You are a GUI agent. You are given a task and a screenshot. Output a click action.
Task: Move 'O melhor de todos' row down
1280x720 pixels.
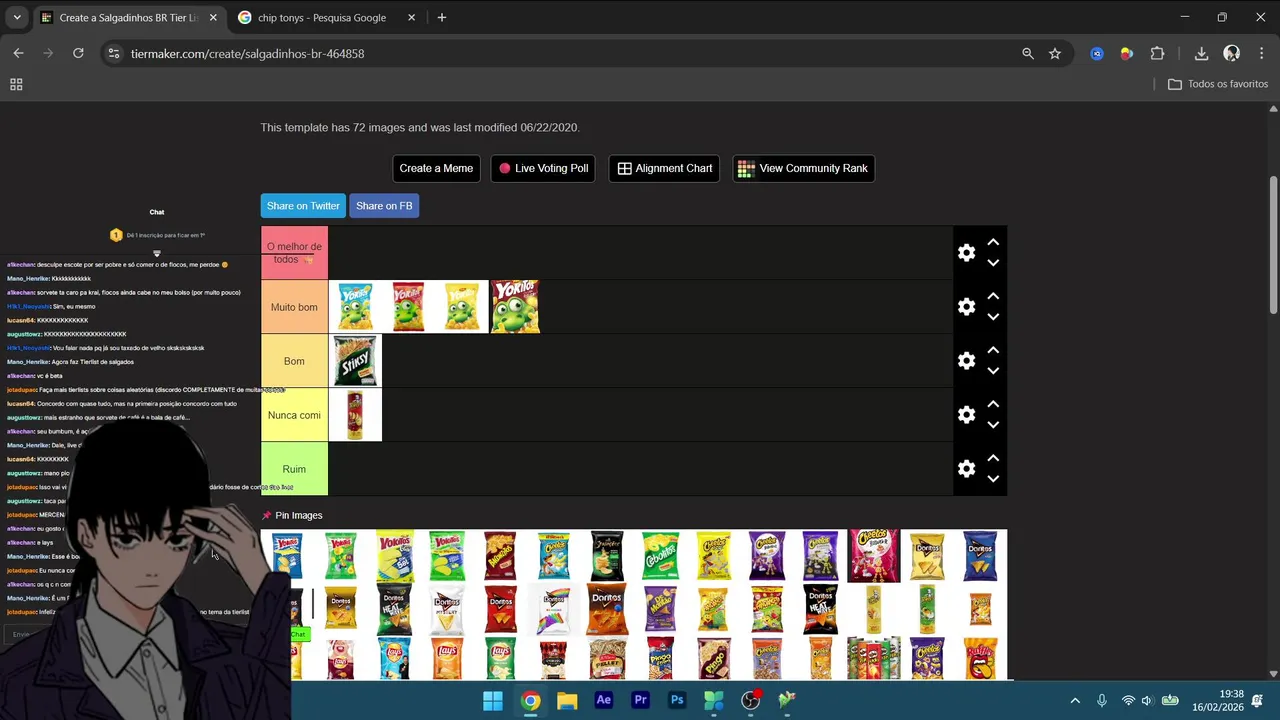993,263
